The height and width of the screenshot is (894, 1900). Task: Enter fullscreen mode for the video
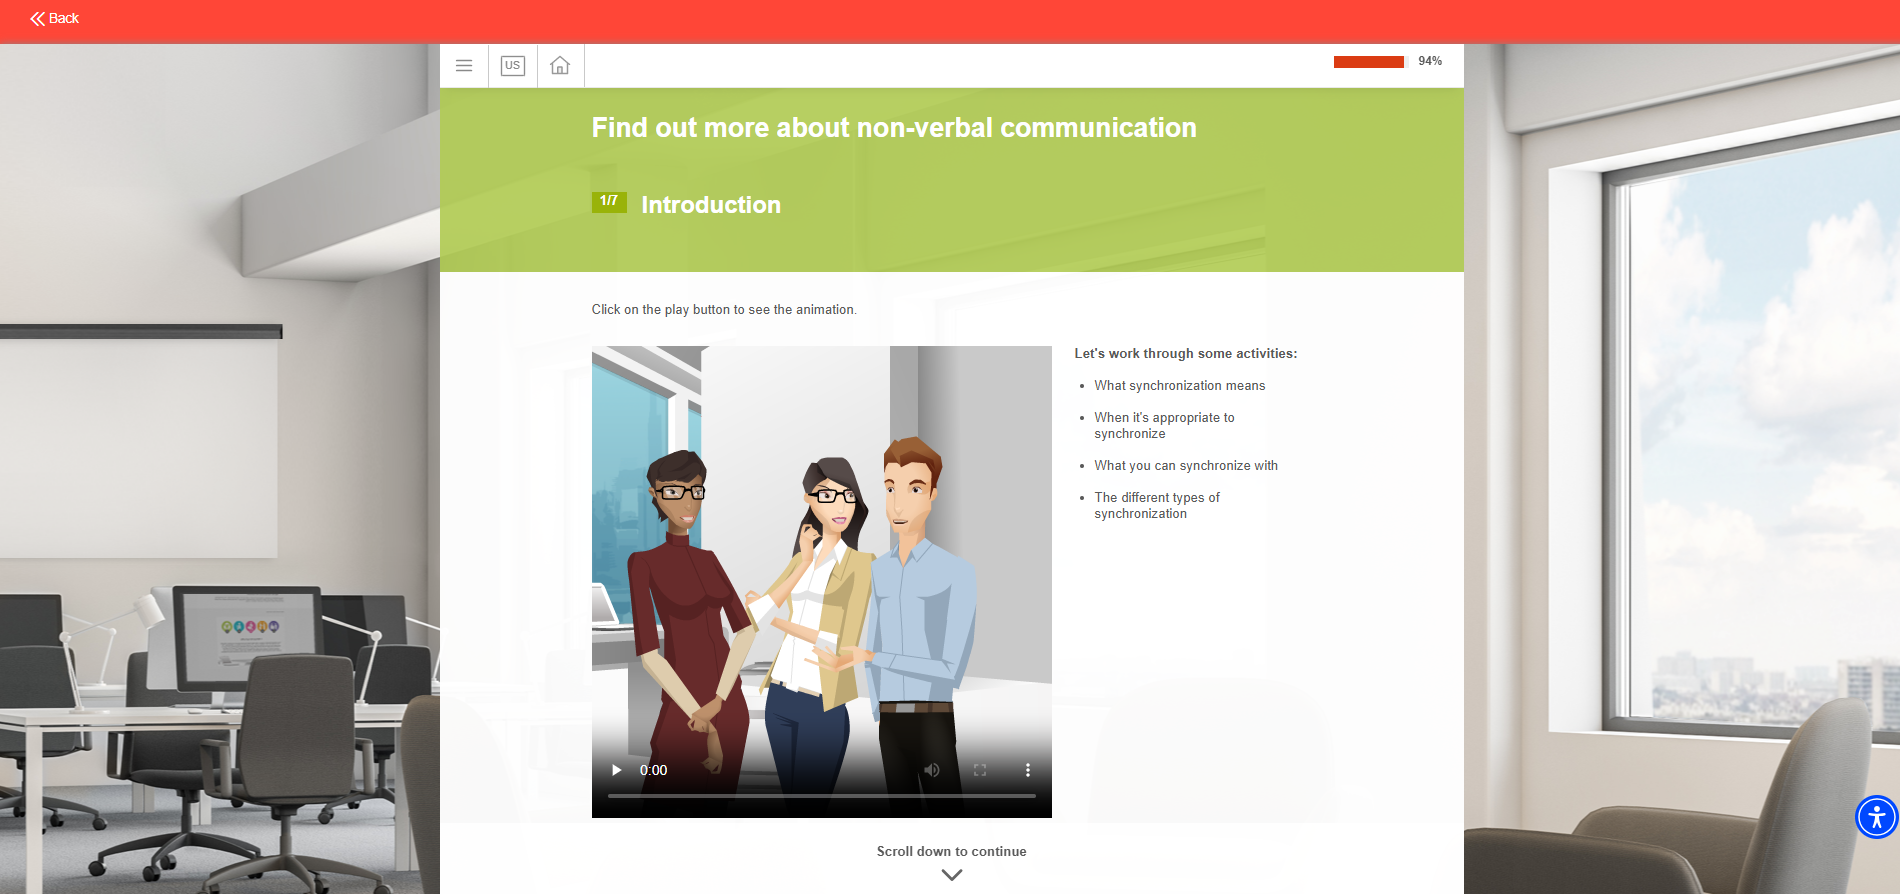point(980,770)
